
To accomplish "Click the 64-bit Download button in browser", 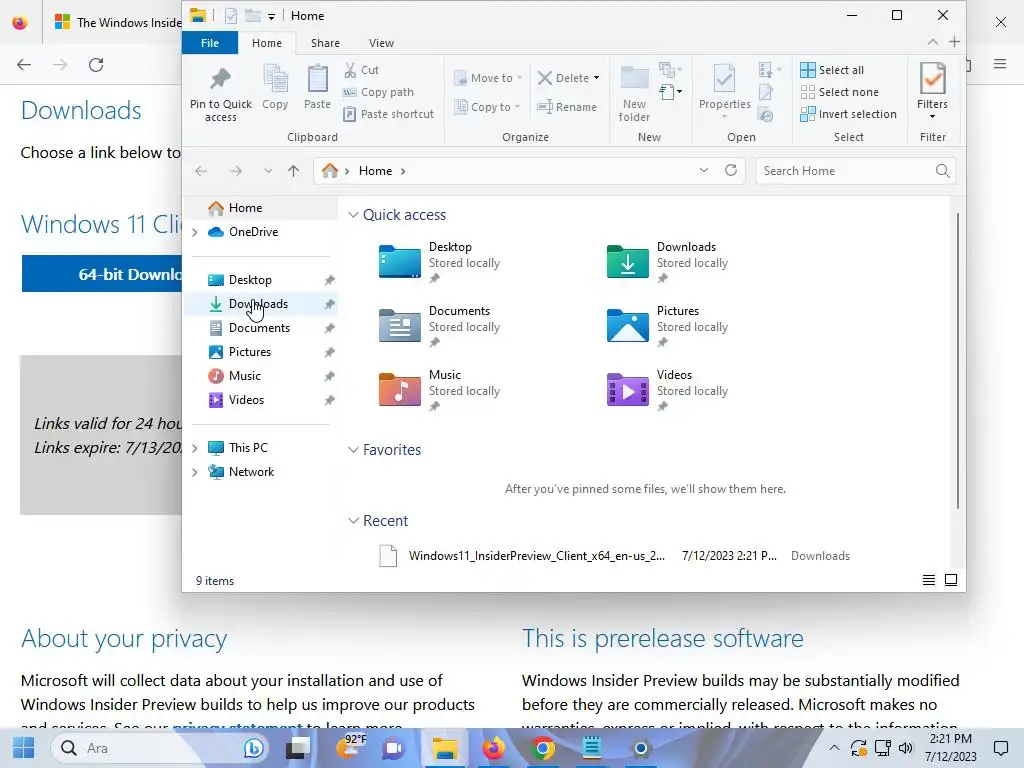I will (x=102, y=274).
